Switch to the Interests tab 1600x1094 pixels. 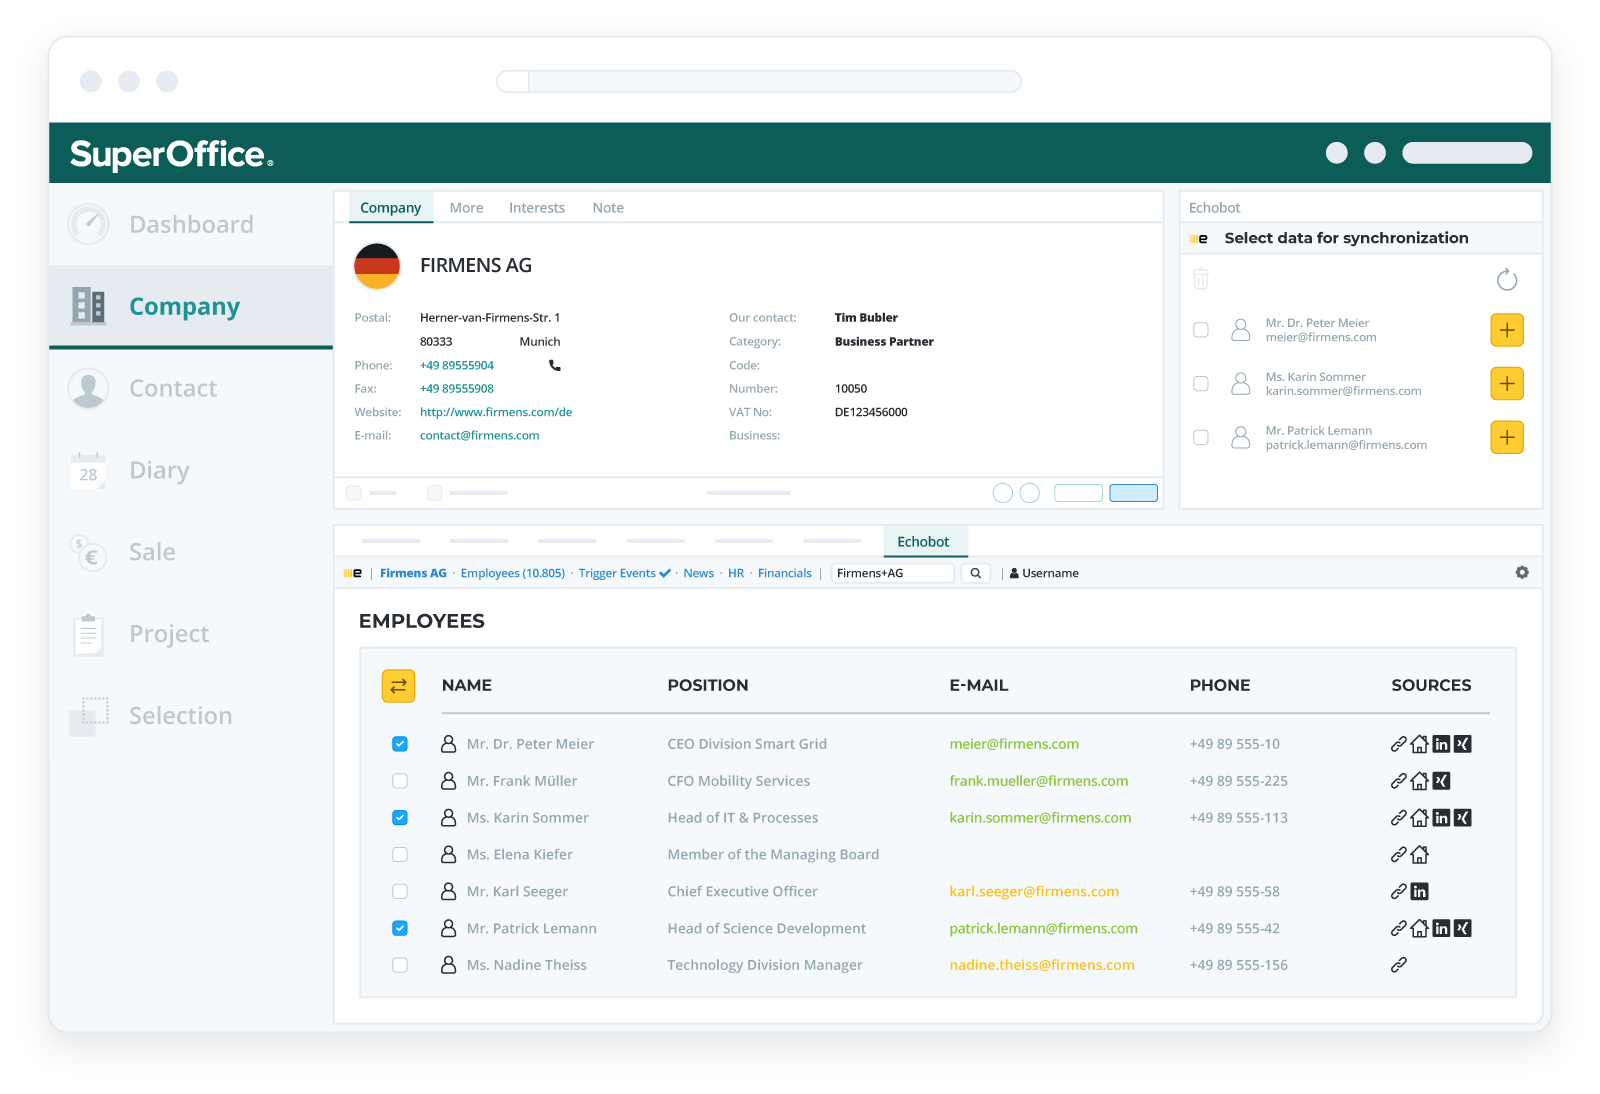click(x=537, y=207)
